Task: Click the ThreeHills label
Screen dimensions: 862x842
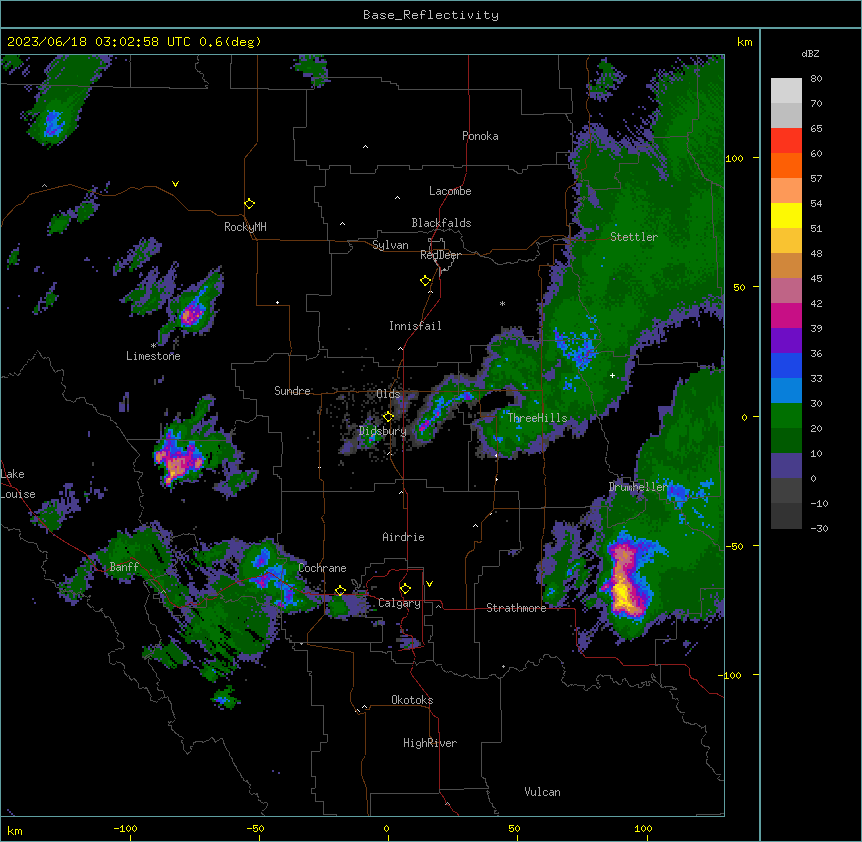Action: 537,418
